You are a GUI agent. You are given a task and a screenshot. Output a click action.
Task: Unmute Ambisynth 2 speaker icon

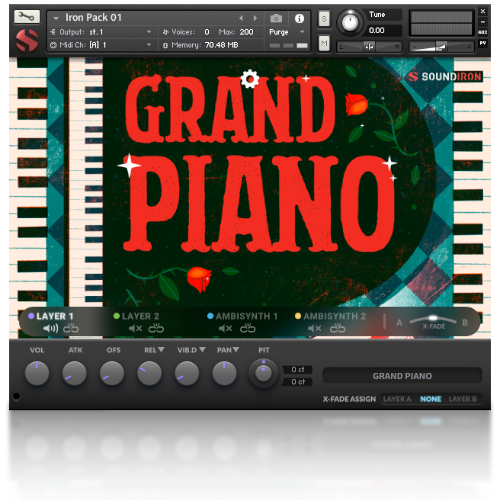click(314, 328)
